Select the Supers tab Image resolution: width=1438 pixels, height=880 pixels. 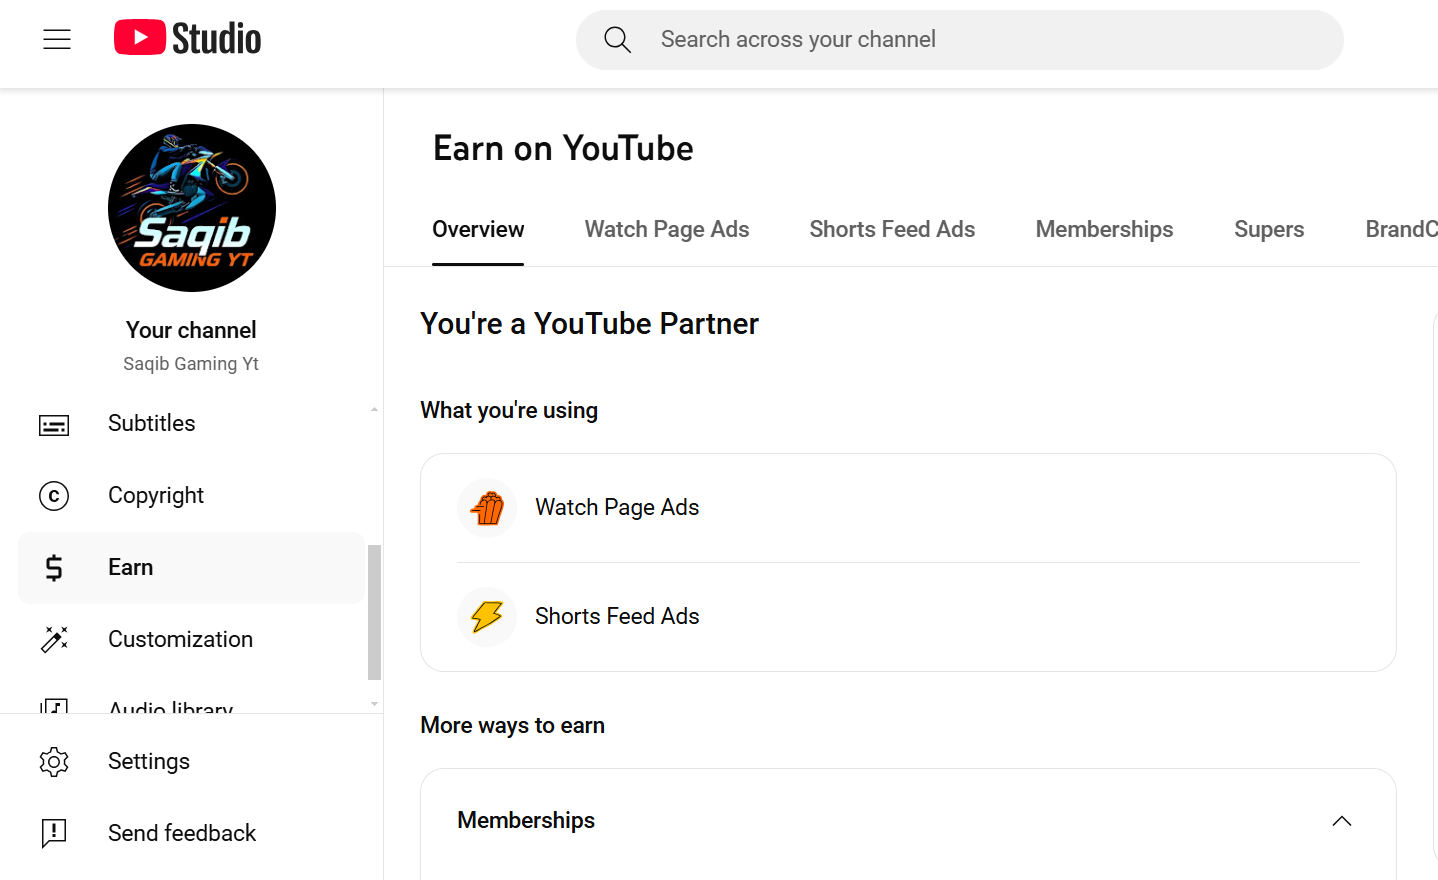(x=1269, y=230)
